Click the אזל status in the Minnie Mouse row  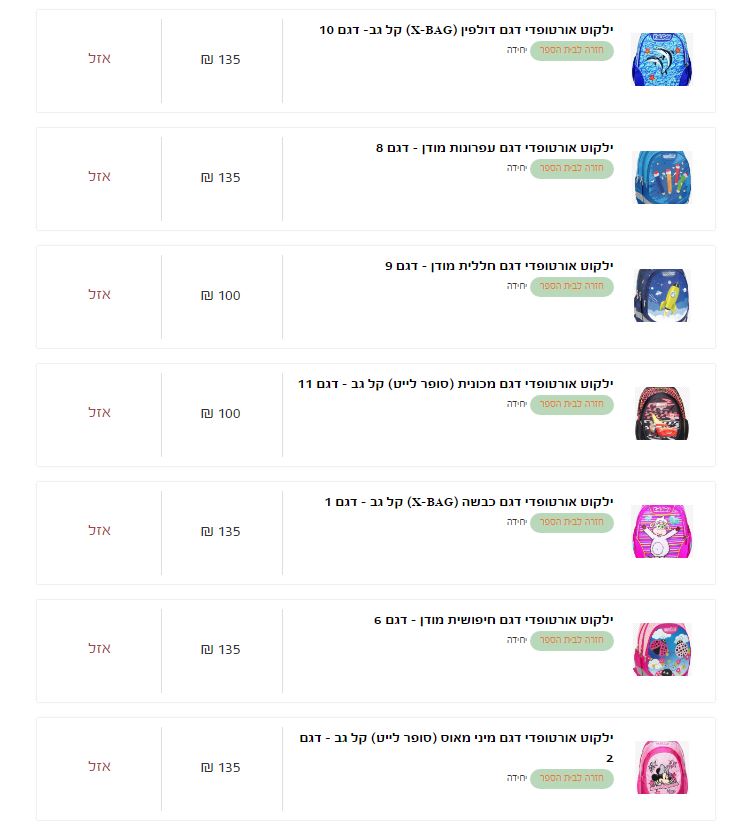pyautogui.click(x=99, y=767)
